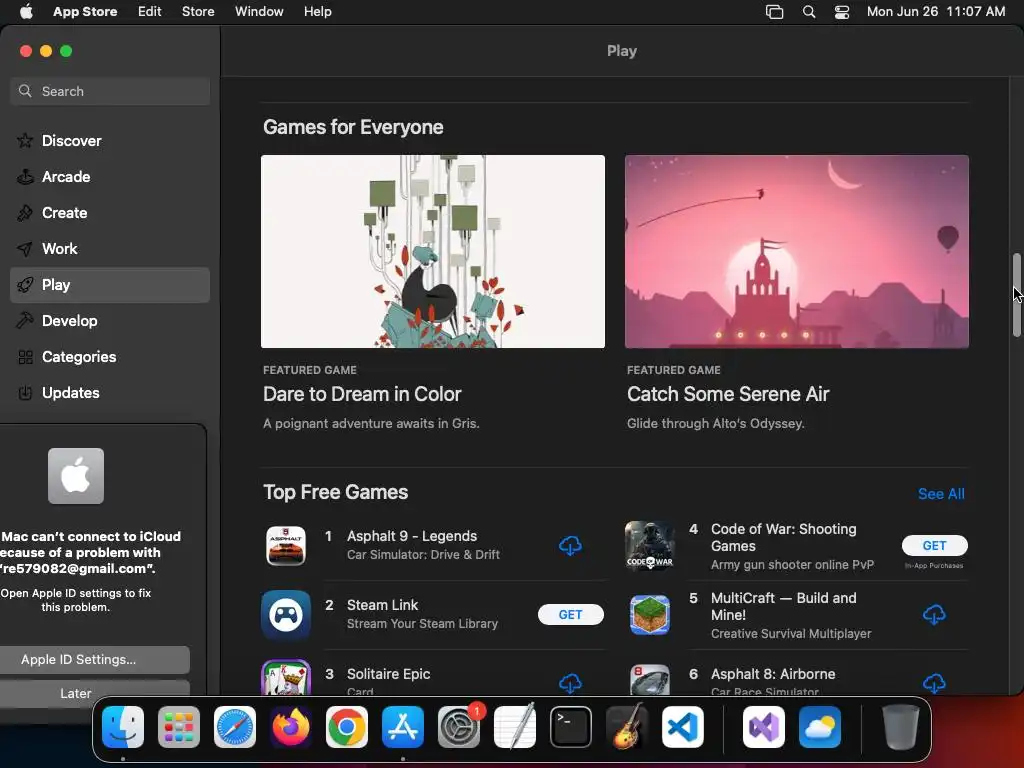The width and height of the screenshot is (1024, 768).
Task: Open the Discover section star icon
Action: 25,140
